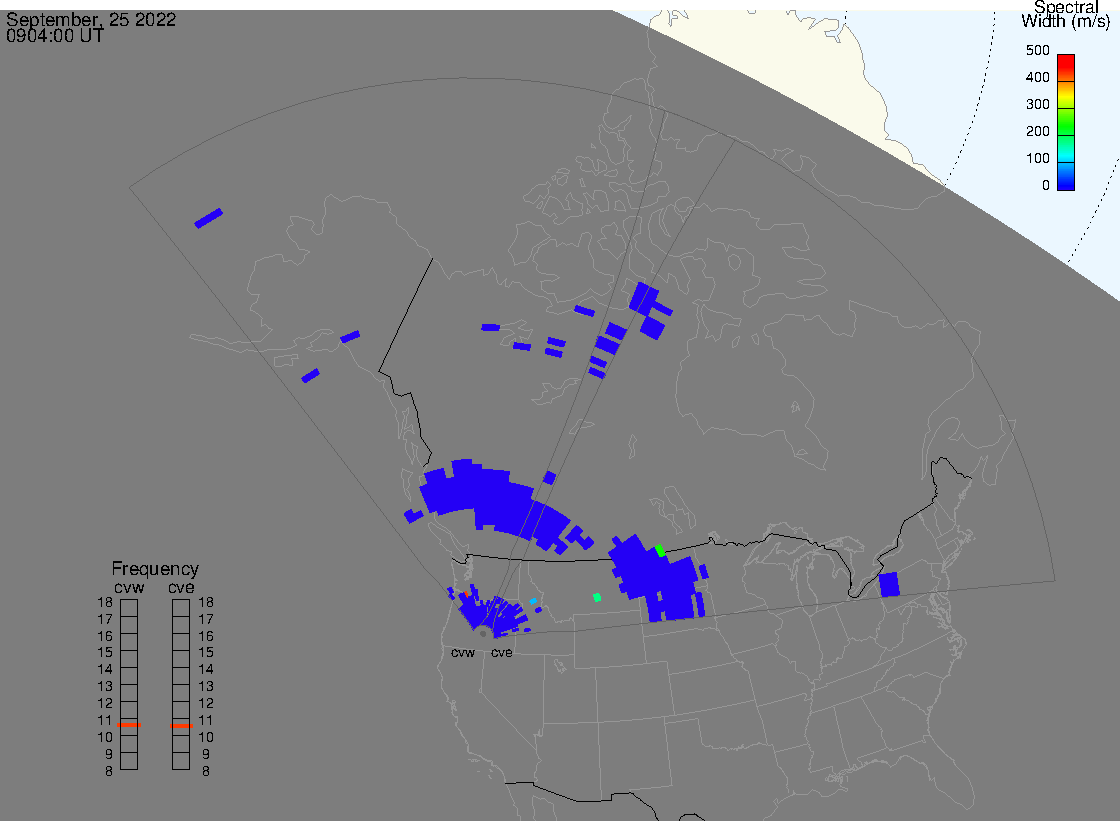The width and height of the screenshot is (1120, 821).
Task: Select the 200 label on the color scale
Action: point(1038,131)
